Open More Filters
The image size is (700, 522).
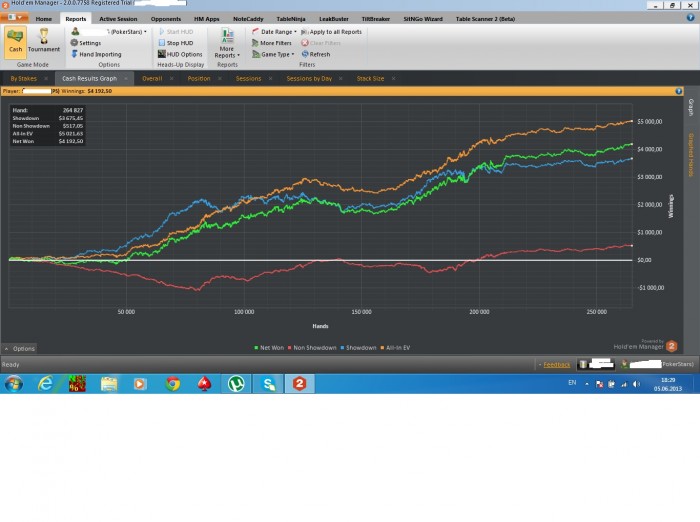[271, 43]
